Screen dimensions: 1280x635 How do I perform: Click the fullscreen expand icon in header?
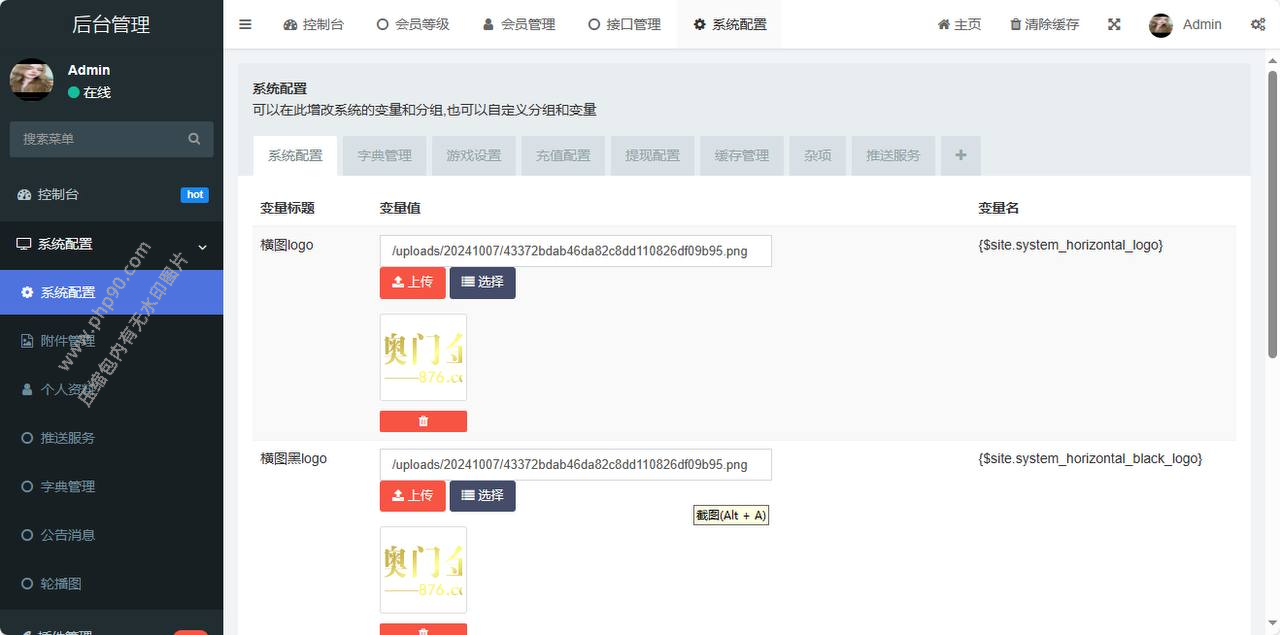coord(1114,24)
